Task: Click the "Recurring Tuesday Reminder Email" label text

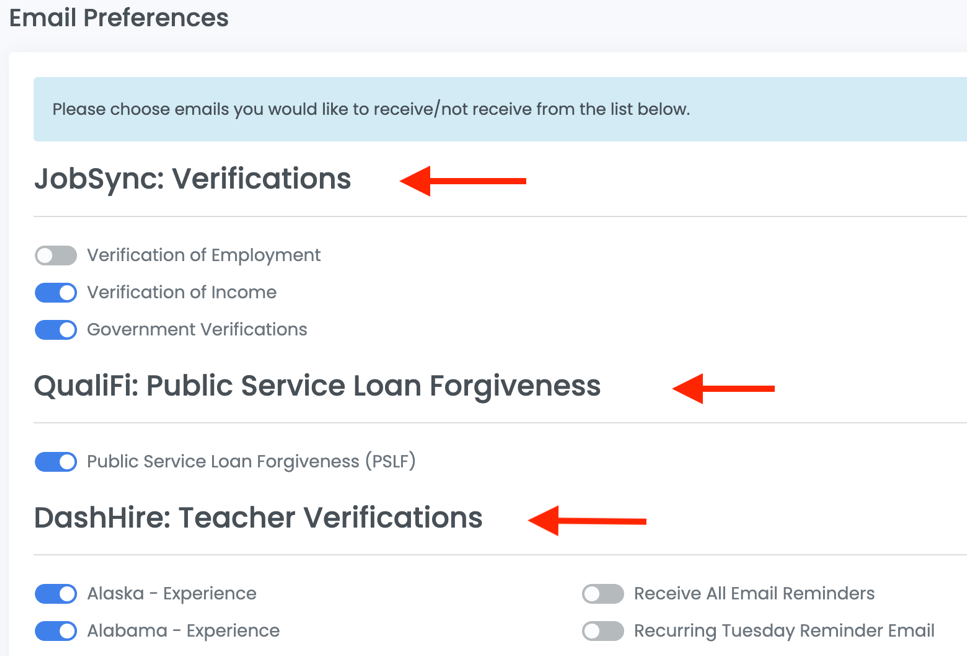Action: 784,630
